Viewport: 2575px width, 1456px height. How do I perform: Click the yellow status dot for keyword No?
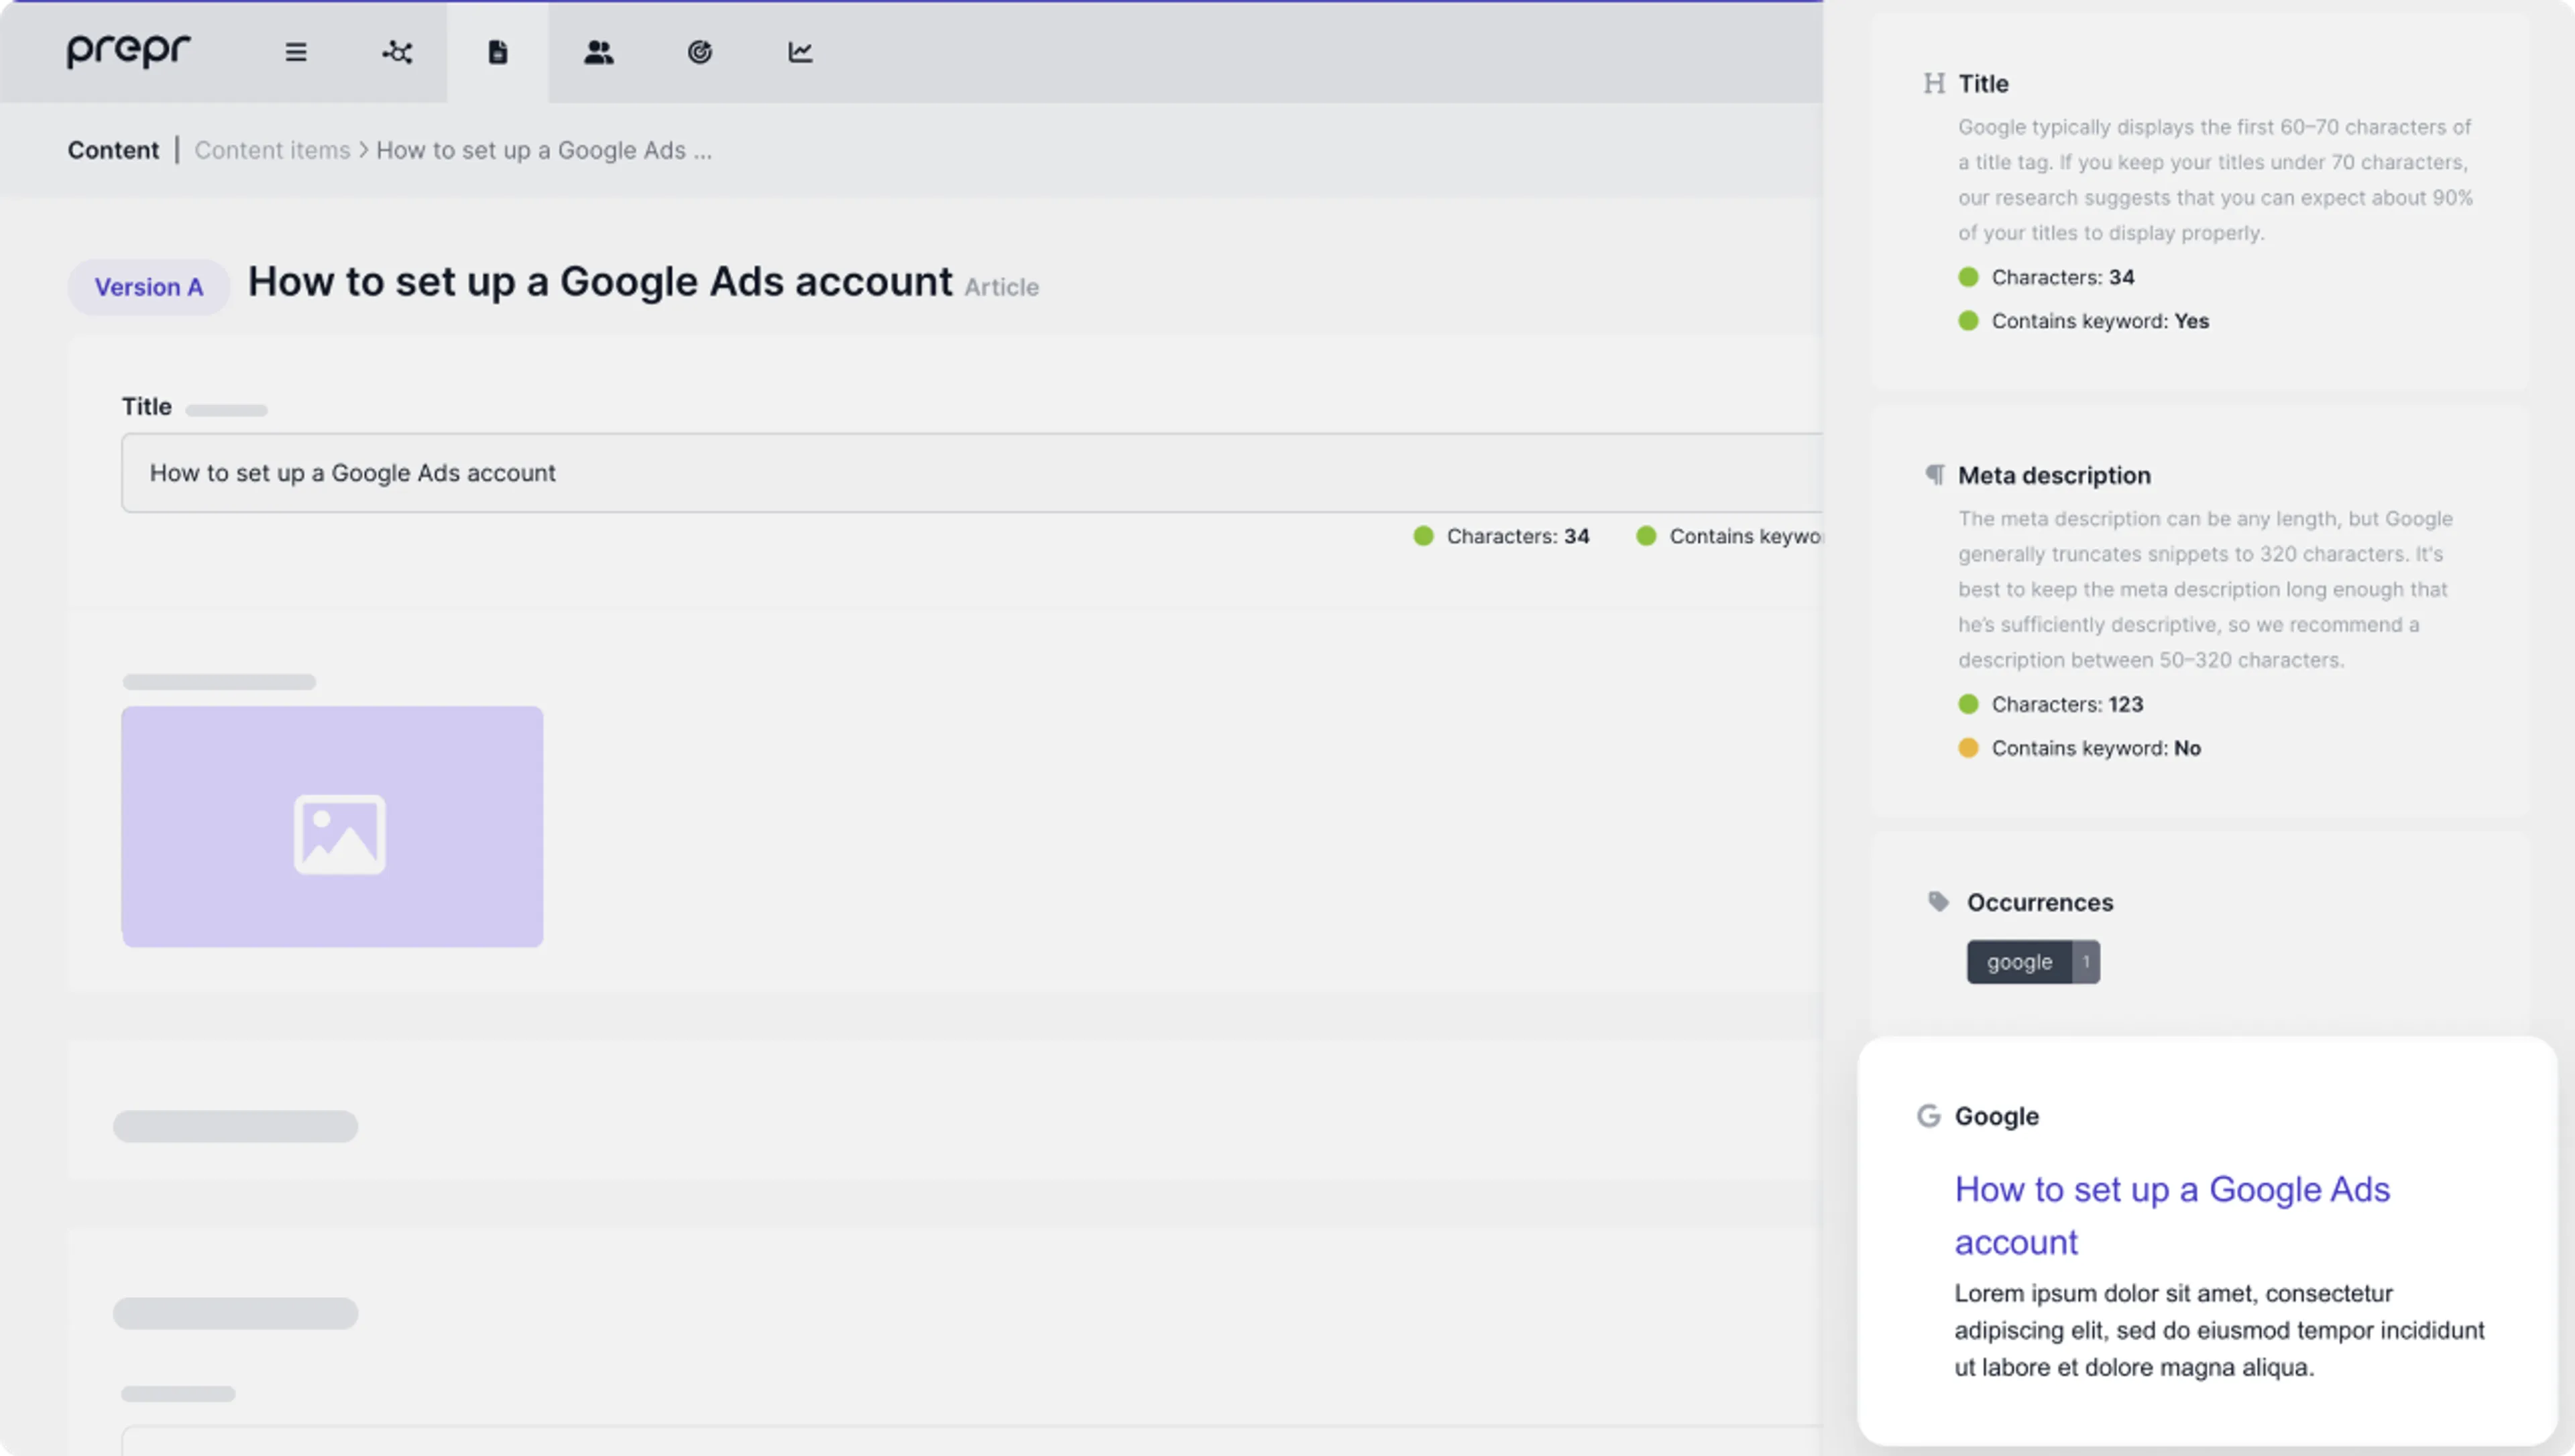tap(1968, 748)
